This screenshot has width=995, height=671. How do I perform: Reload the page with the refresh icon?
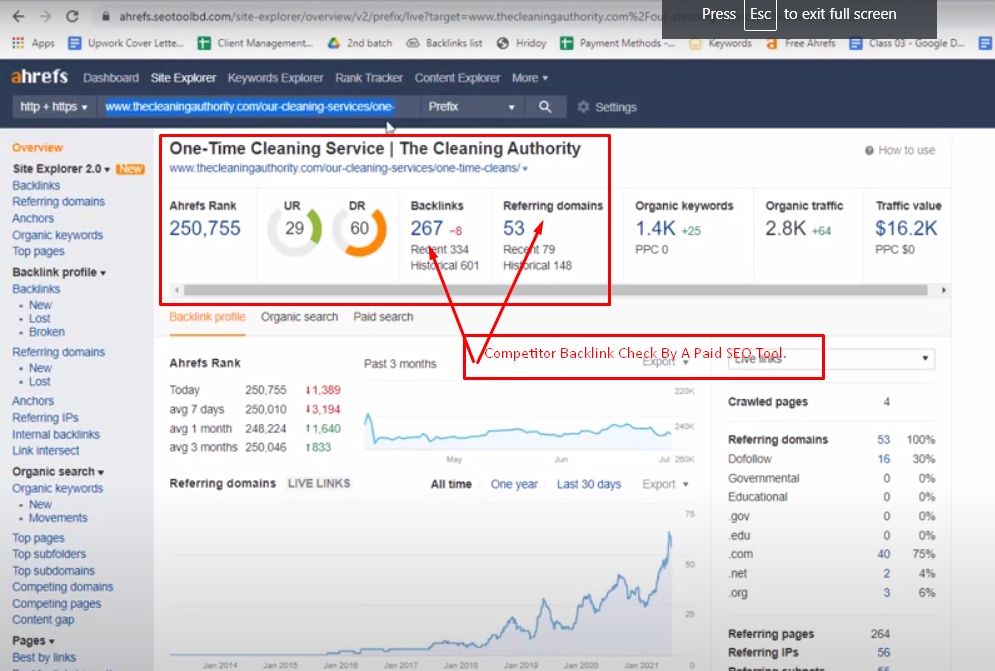click(73, 17)
